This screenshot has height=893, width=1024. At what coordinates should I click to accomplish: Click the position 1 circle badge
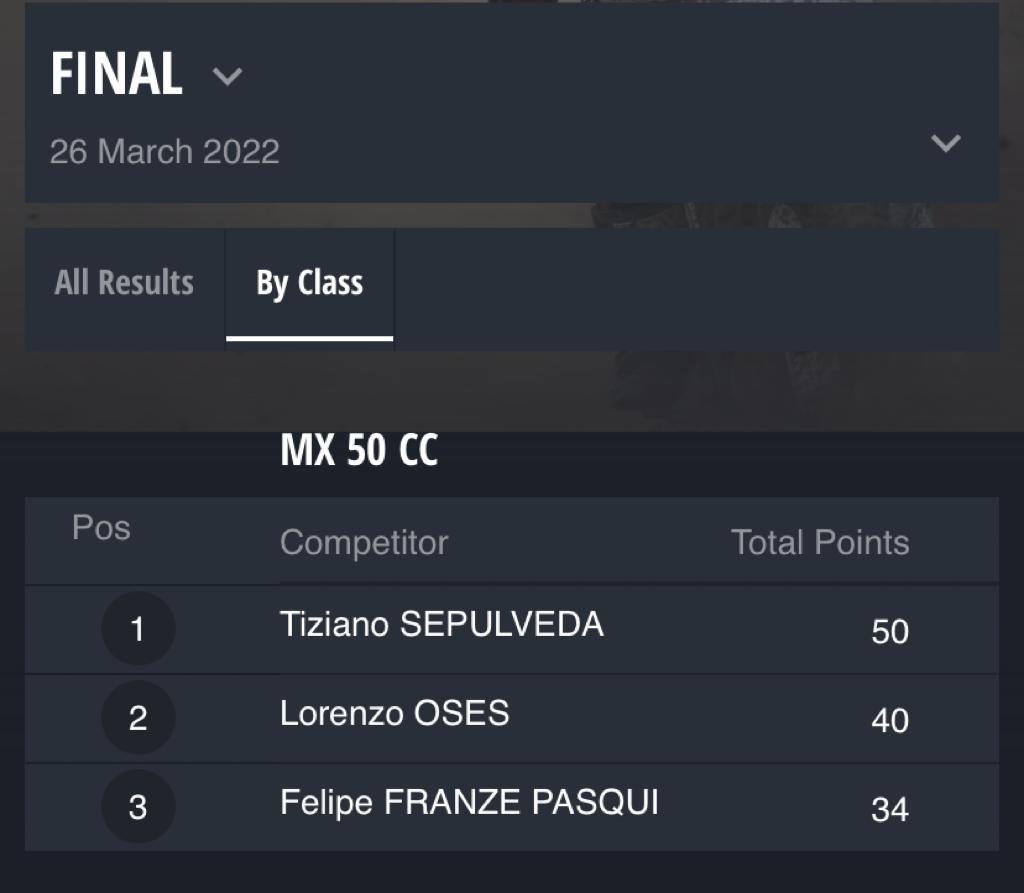138,628
